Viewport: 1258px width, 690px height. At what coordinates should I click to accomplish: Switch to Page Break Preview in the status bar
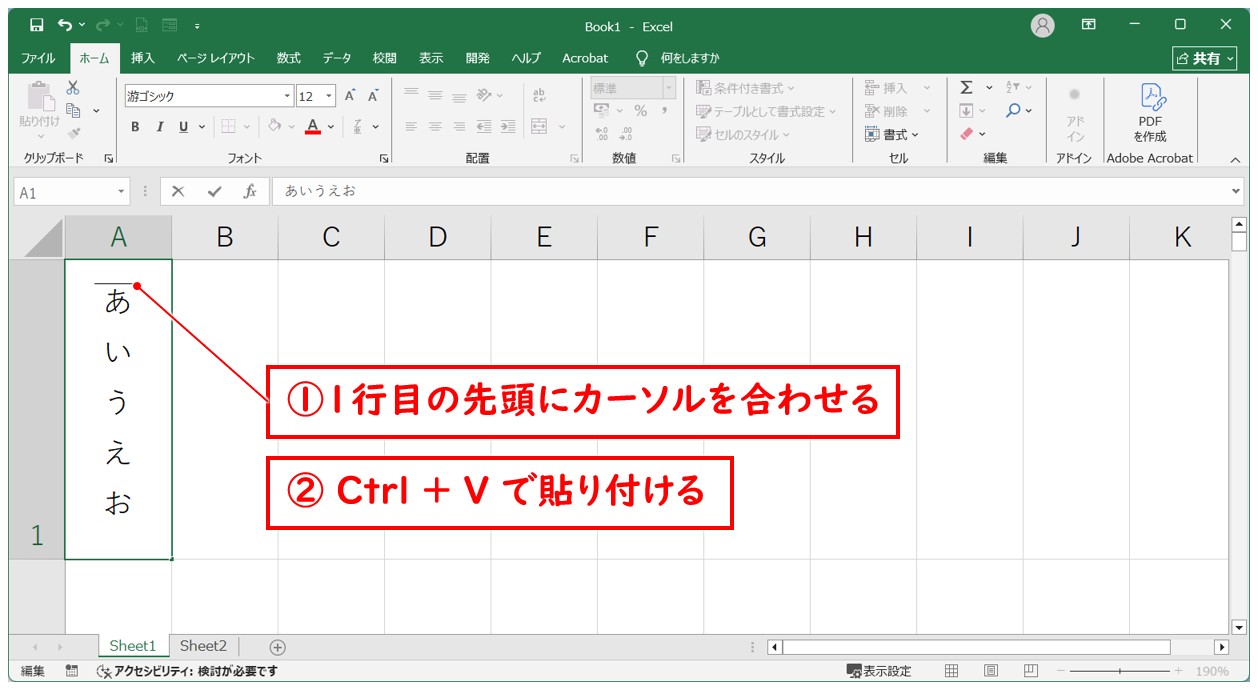pos(1030,671)
